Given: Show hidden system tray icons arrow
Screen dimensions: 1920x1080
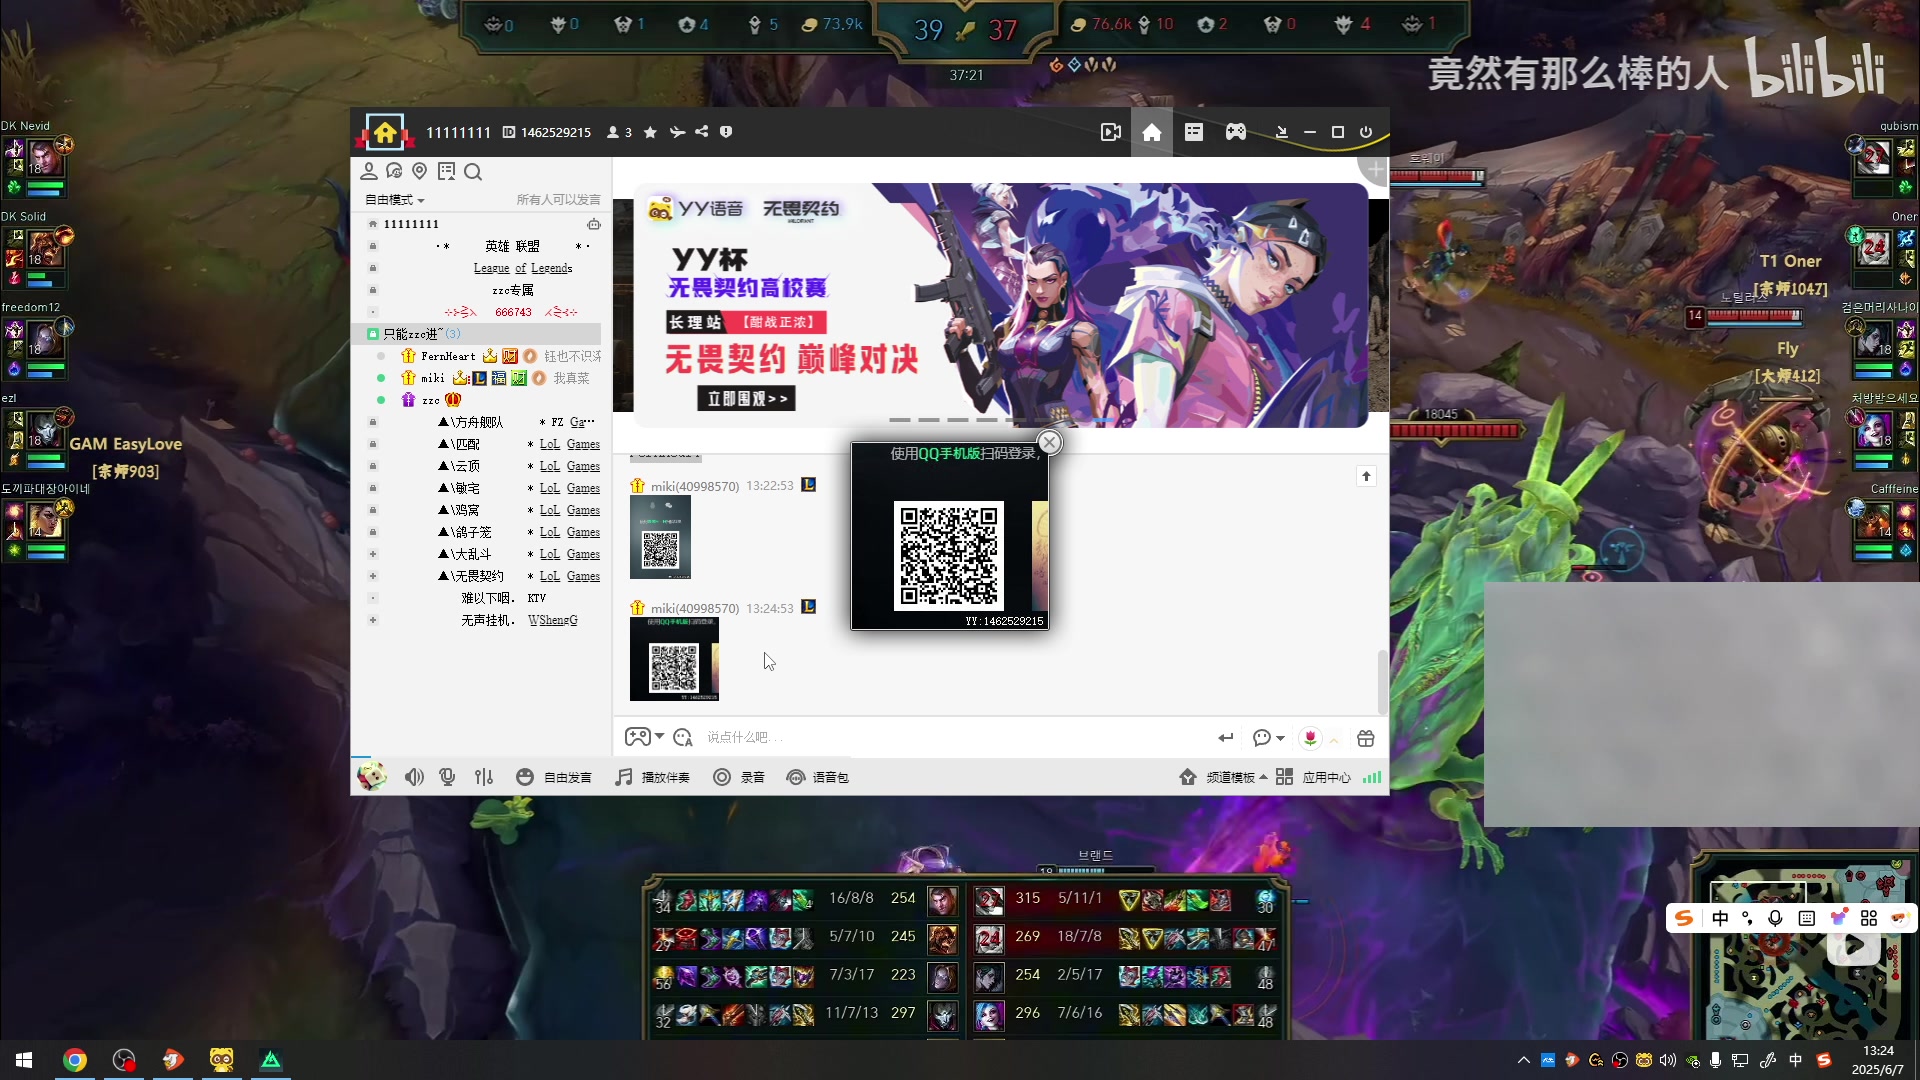Looking at the screenshot, I should tap(1523, 1060).
